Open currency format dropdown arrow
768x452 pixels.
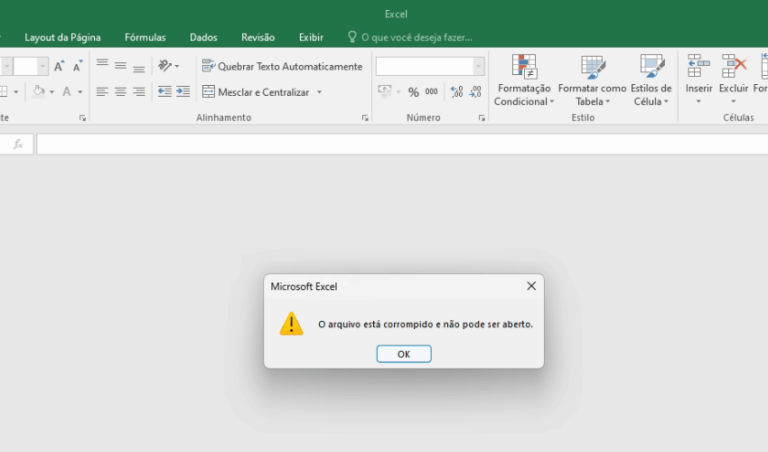[x=398, y=92]
